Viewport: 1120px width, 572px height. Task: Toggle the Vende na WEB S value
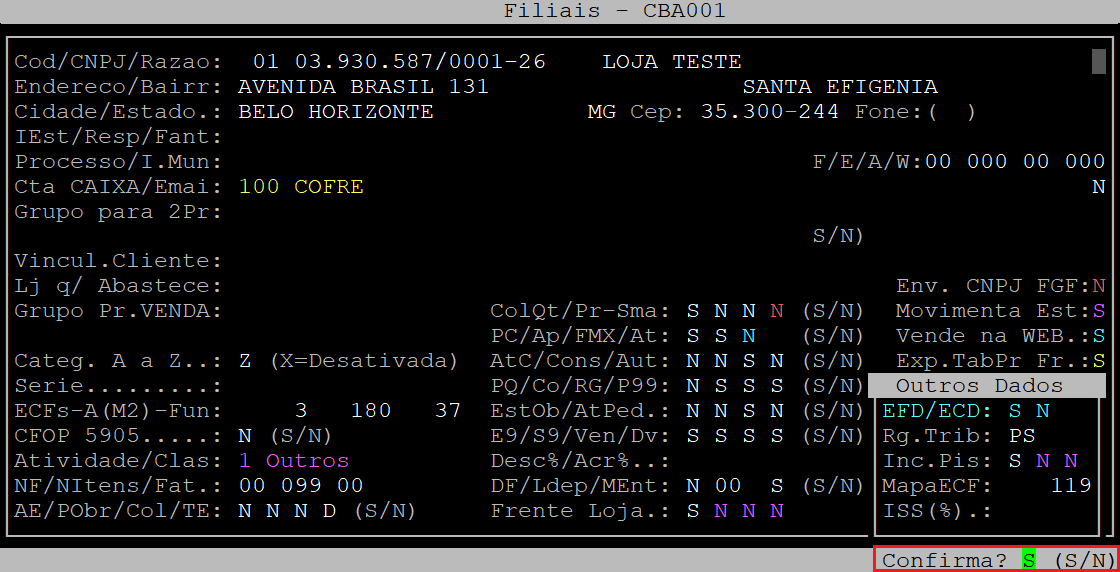coord(1098,336)
